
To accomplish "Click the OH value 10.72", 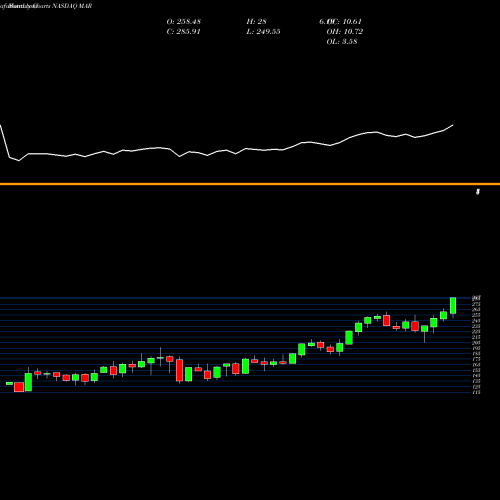I will 353,32.
